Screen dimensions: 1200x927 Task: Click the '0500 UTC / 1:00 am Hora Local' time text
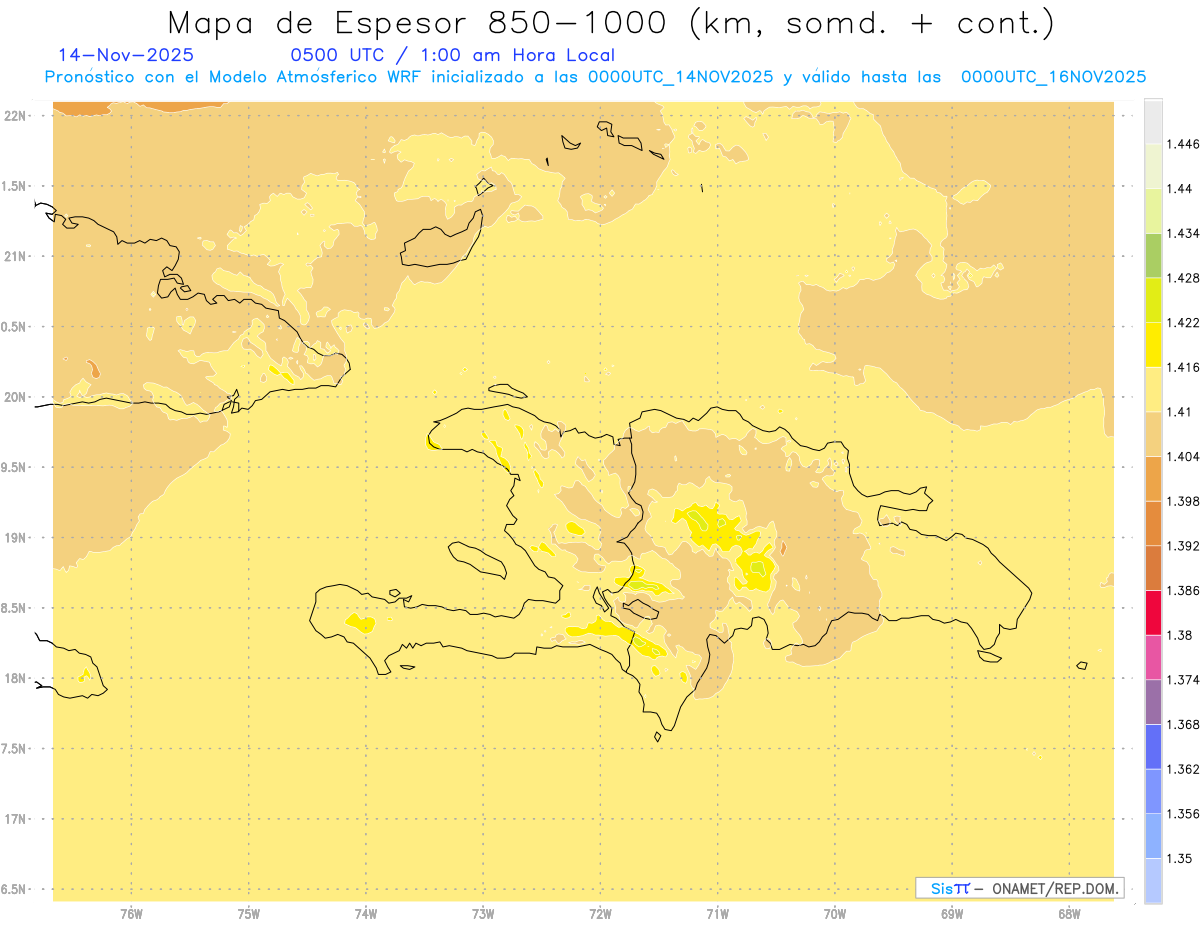453,55
